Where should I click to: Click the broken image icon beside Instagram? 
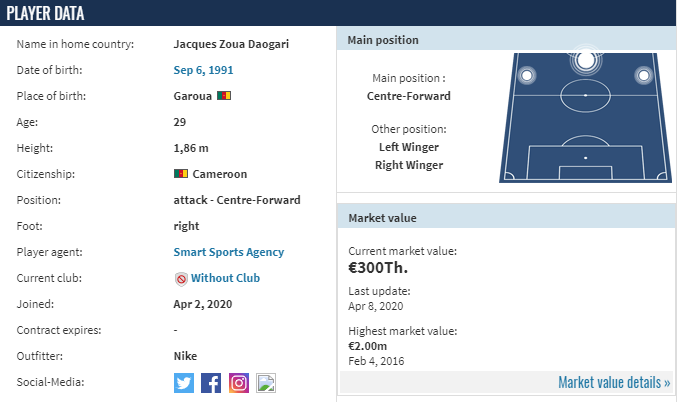(266, 383)
